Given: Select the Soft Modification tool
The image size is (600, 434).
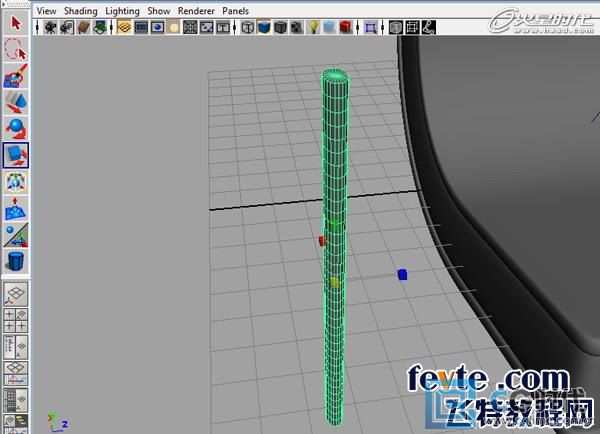Looking at the screenshot, I should [16, 209].
